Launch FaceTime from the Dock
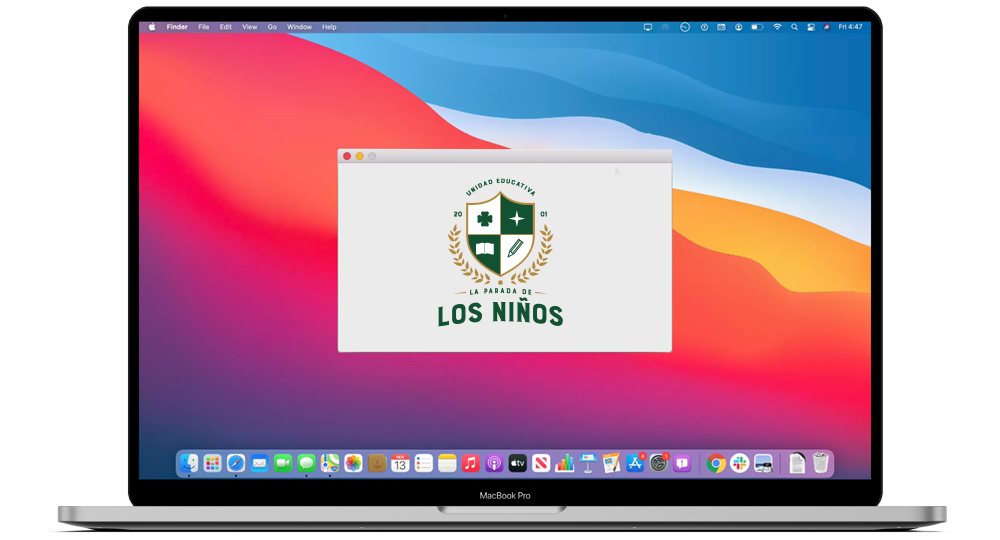Viewport: 1000px width, 540px height. pos(283,463)
